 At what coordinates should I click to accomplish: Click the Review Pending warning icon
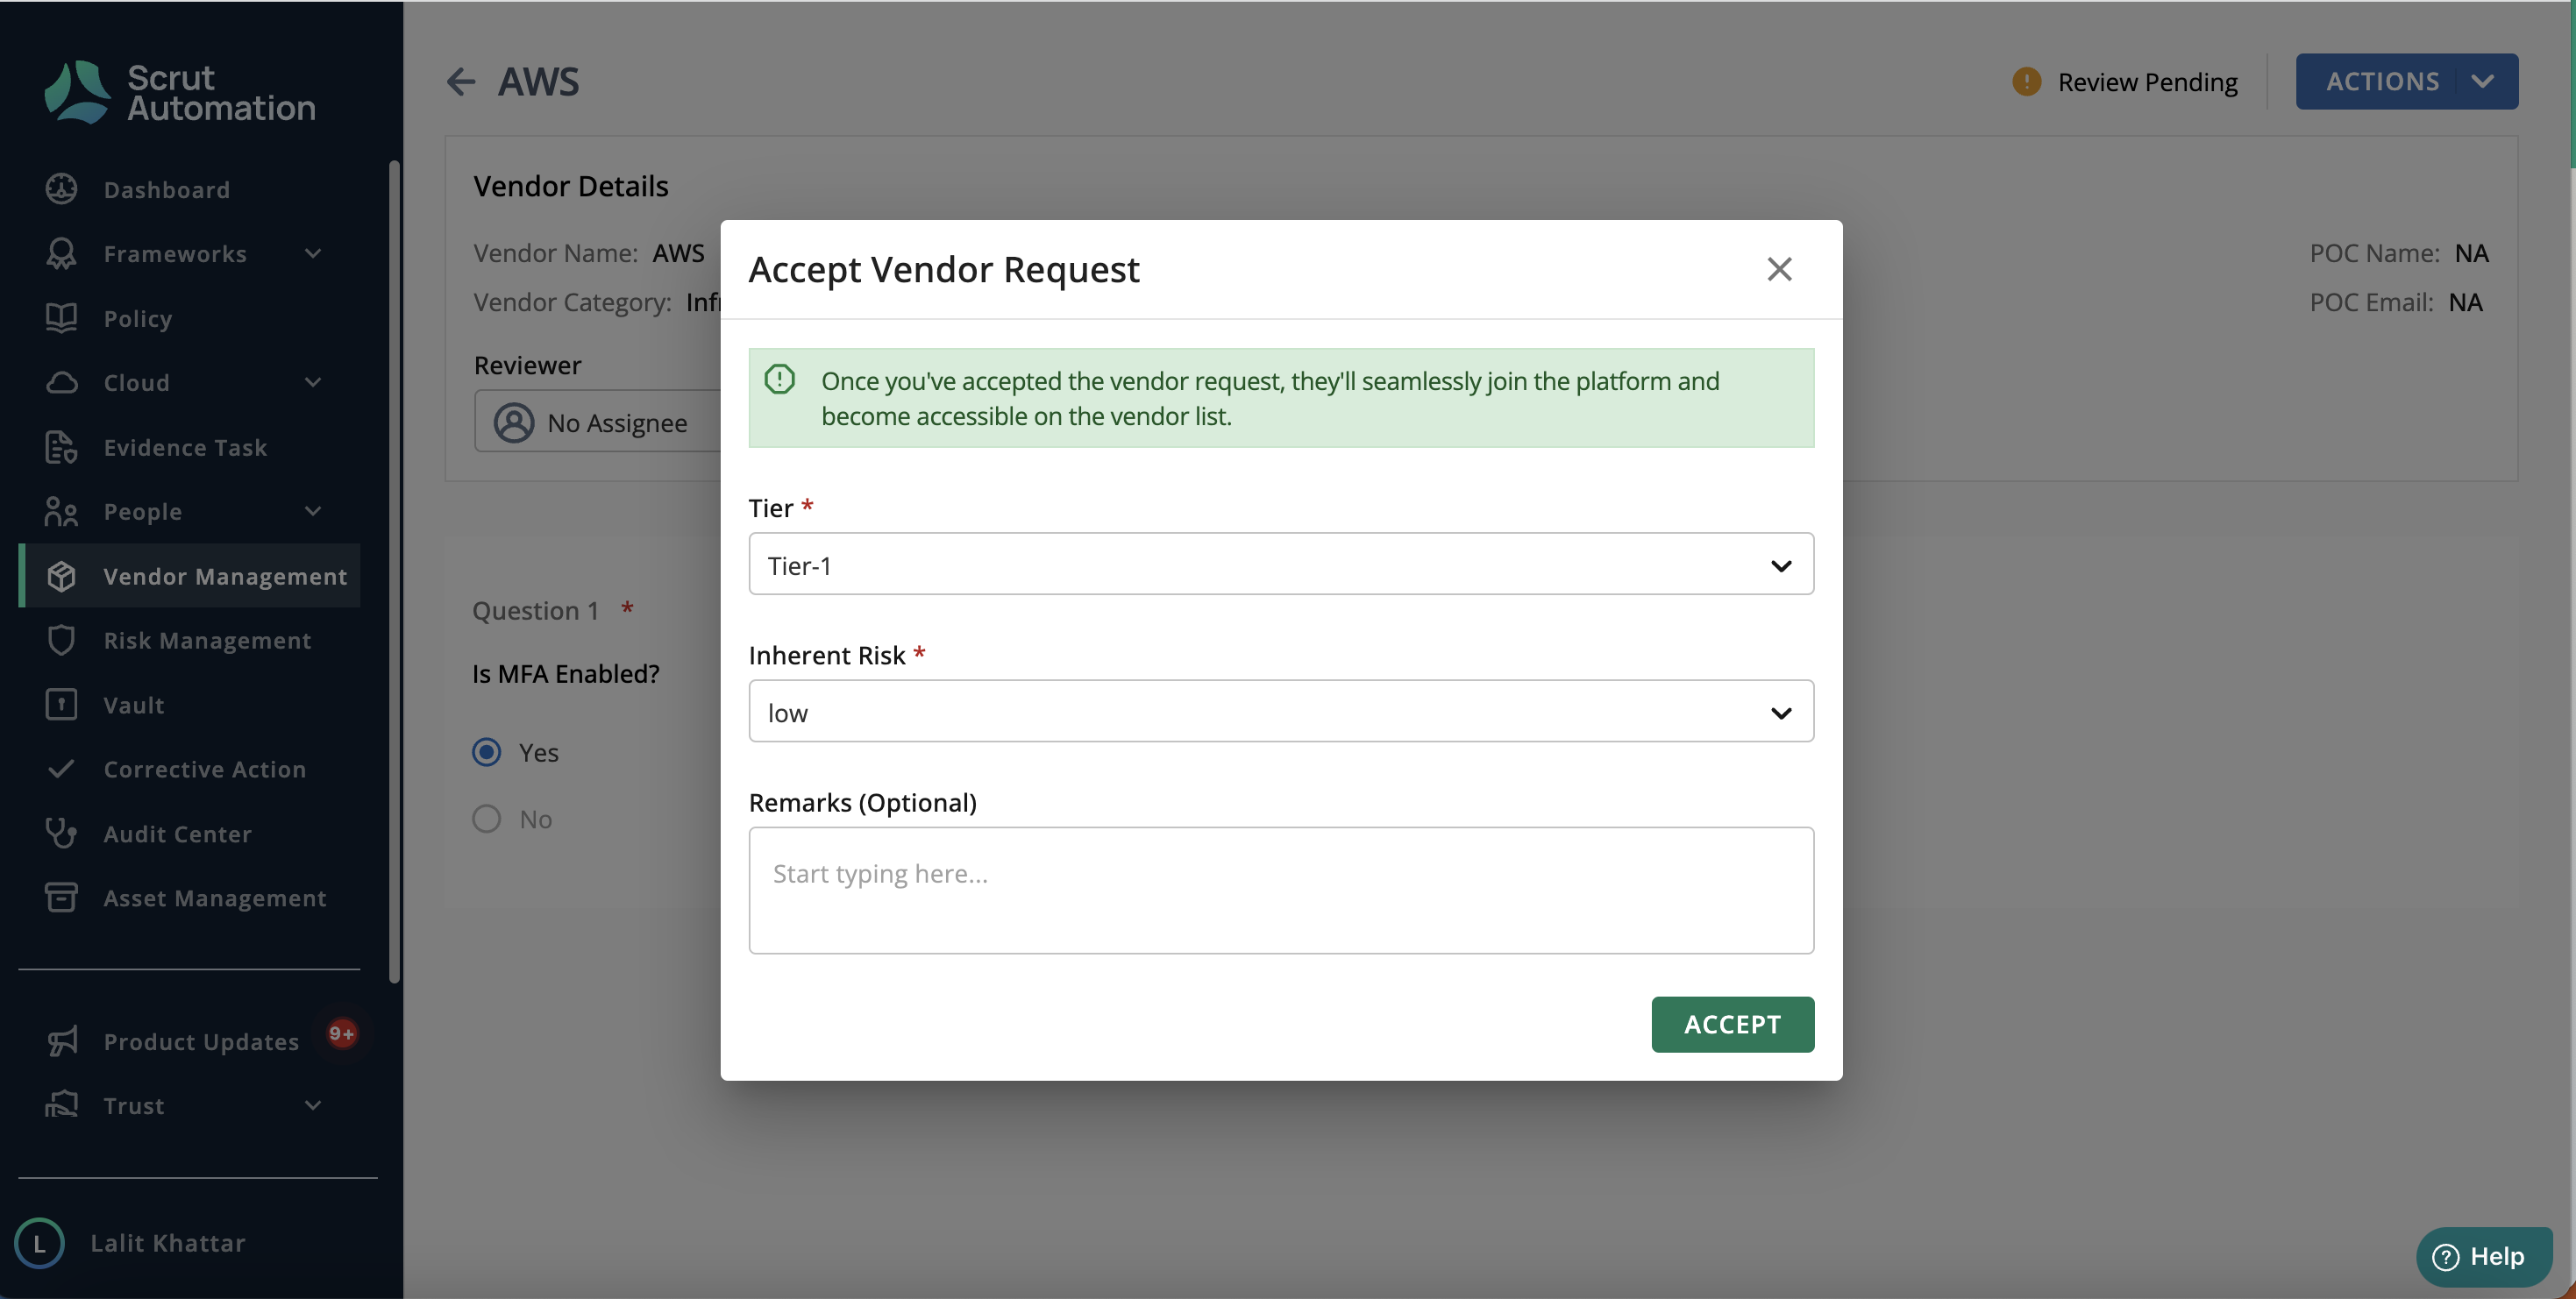coord(2026,81)
